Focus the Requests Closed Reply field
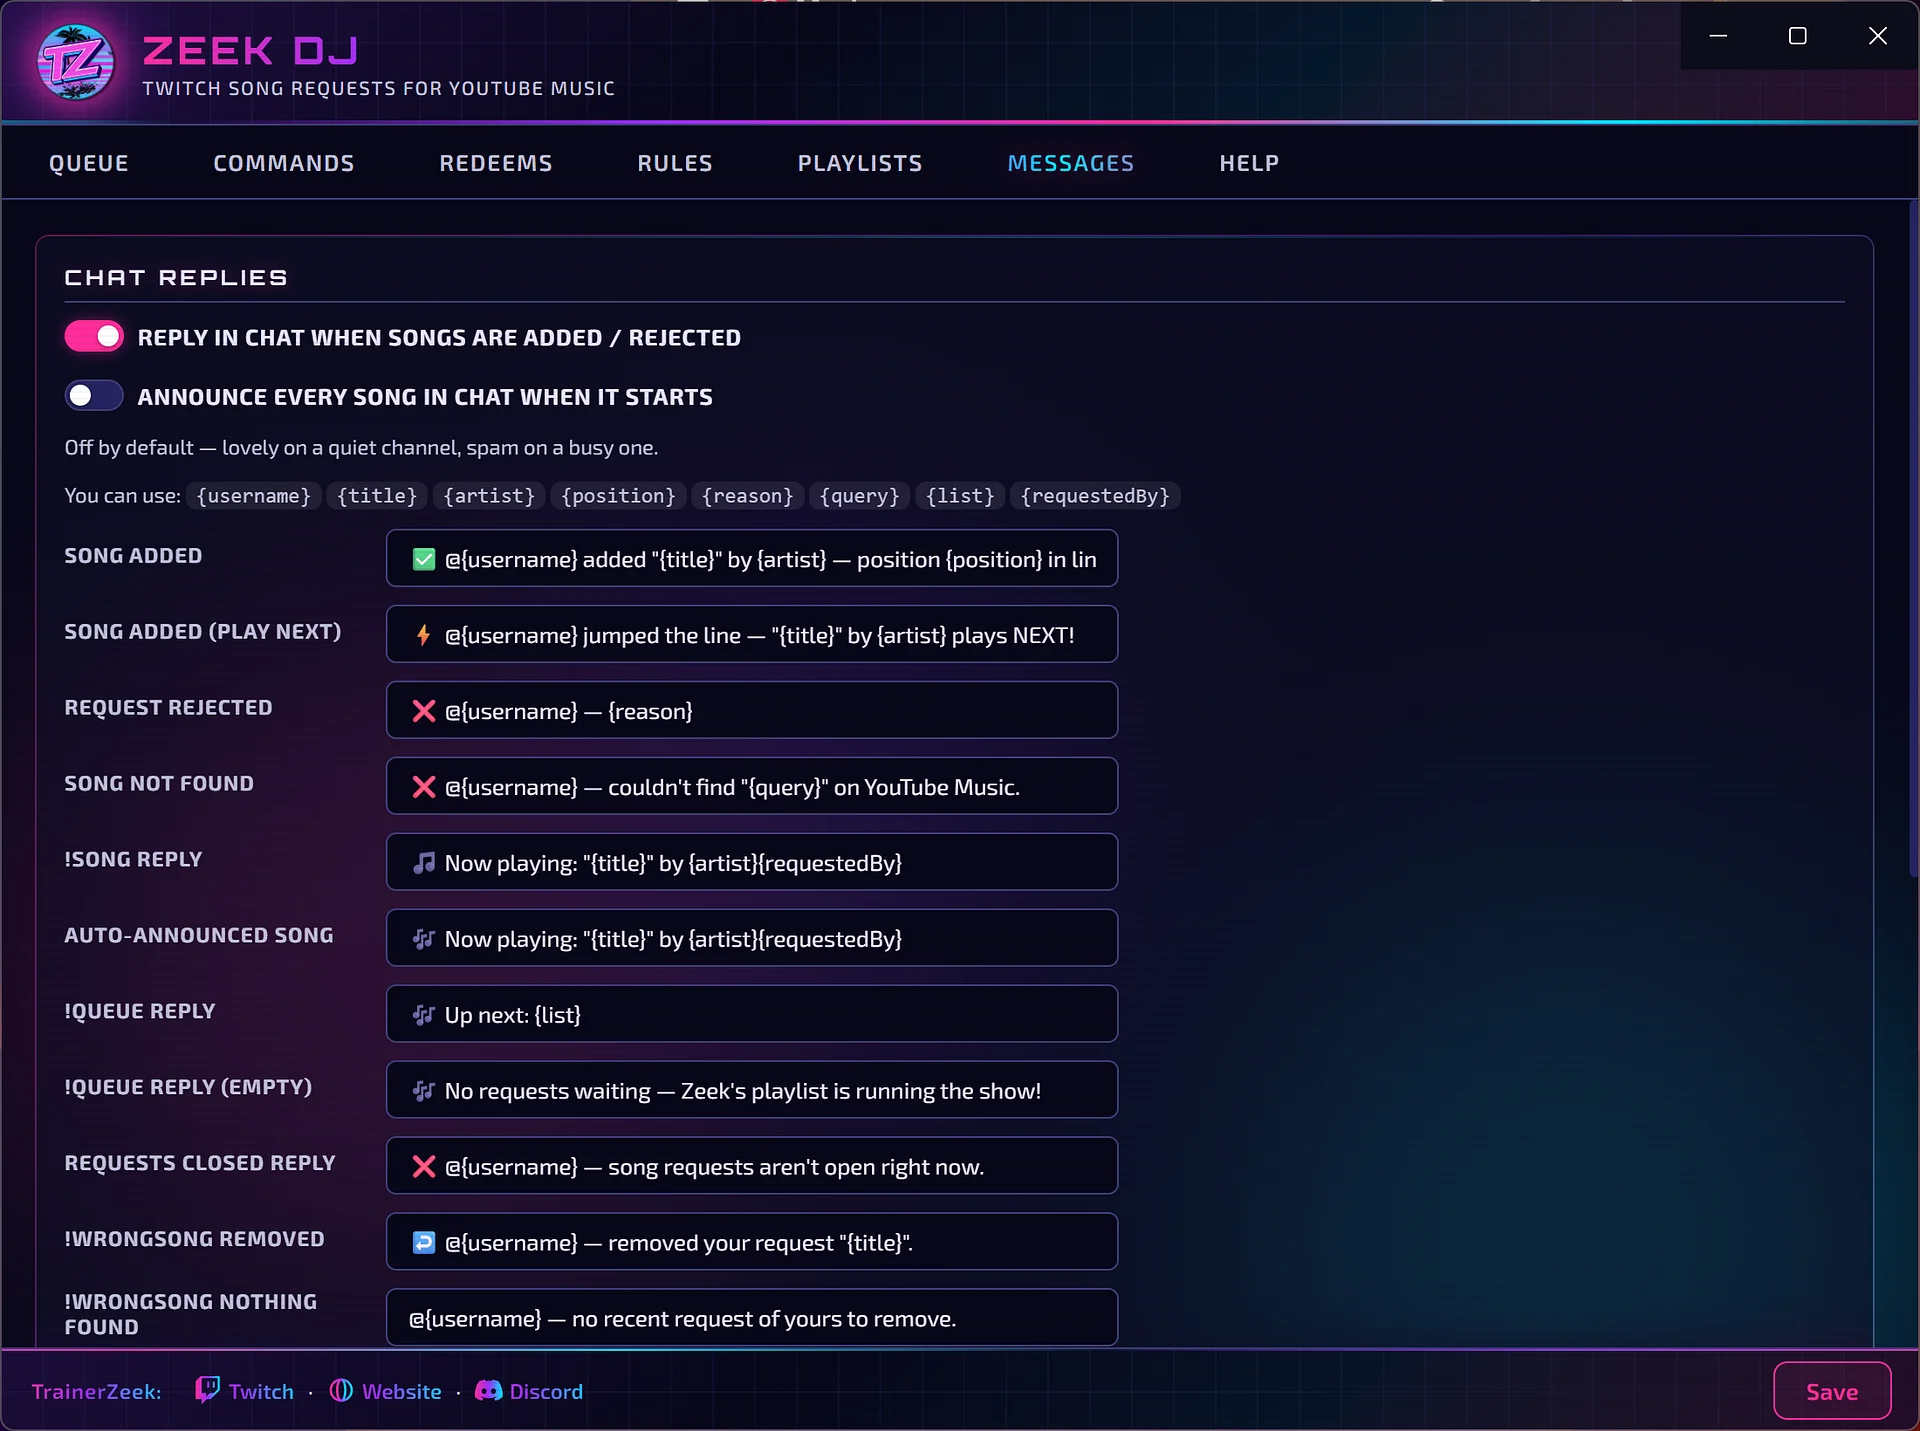Image resolution: width=1920 pixels, height=1431 pixels. coord(752,1166)
